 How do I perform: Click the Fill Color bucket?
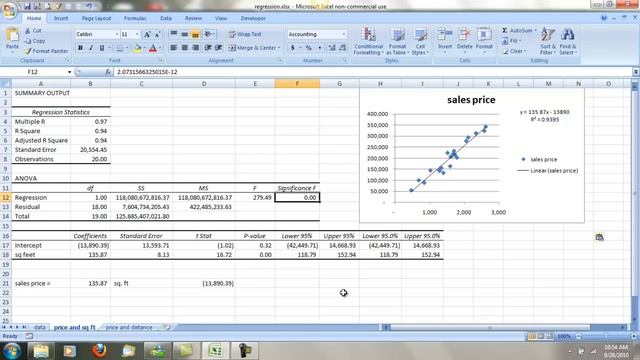coord(138,48)
